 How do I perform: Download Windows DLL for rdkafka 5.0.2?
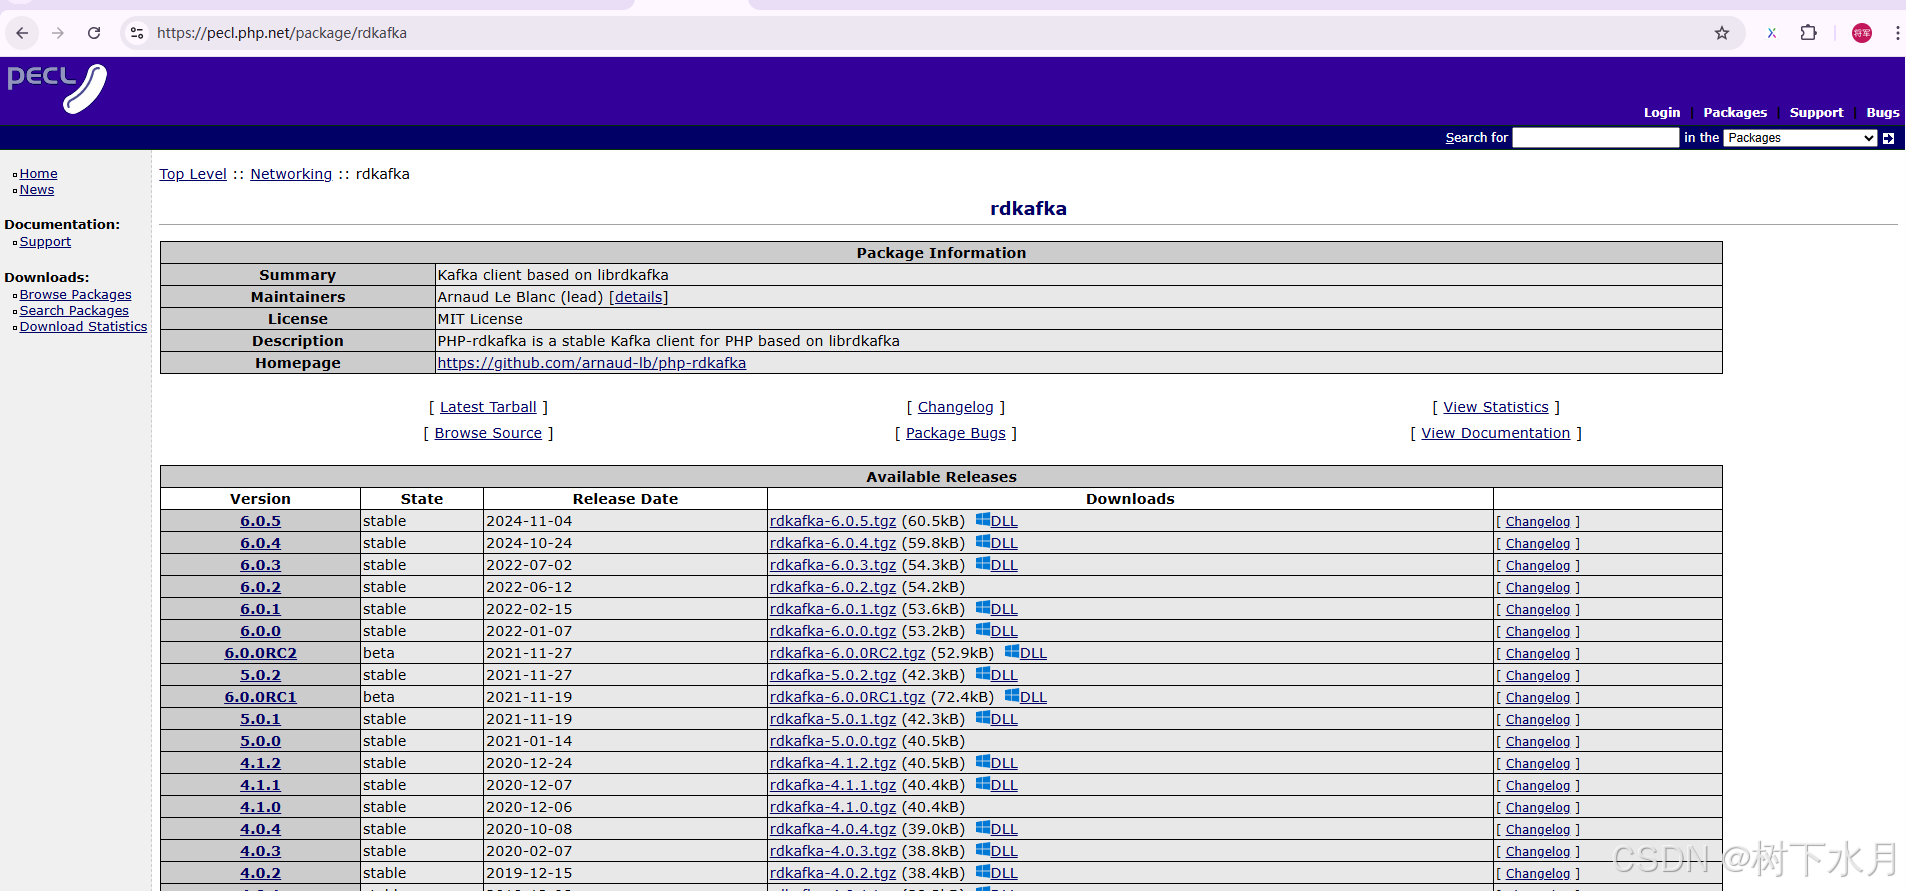[x=996, y=675]
